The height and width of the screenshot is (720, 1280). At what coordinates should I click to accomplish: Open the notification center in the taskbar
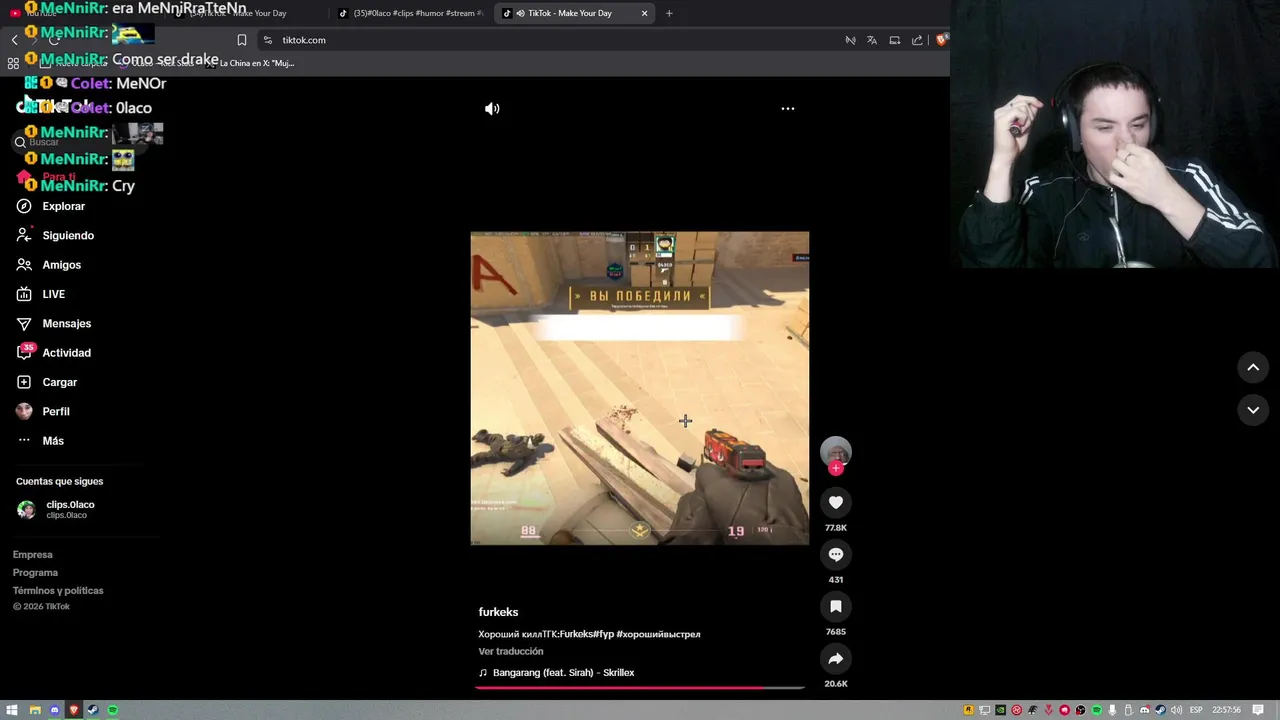click(x=1258, y=710)
